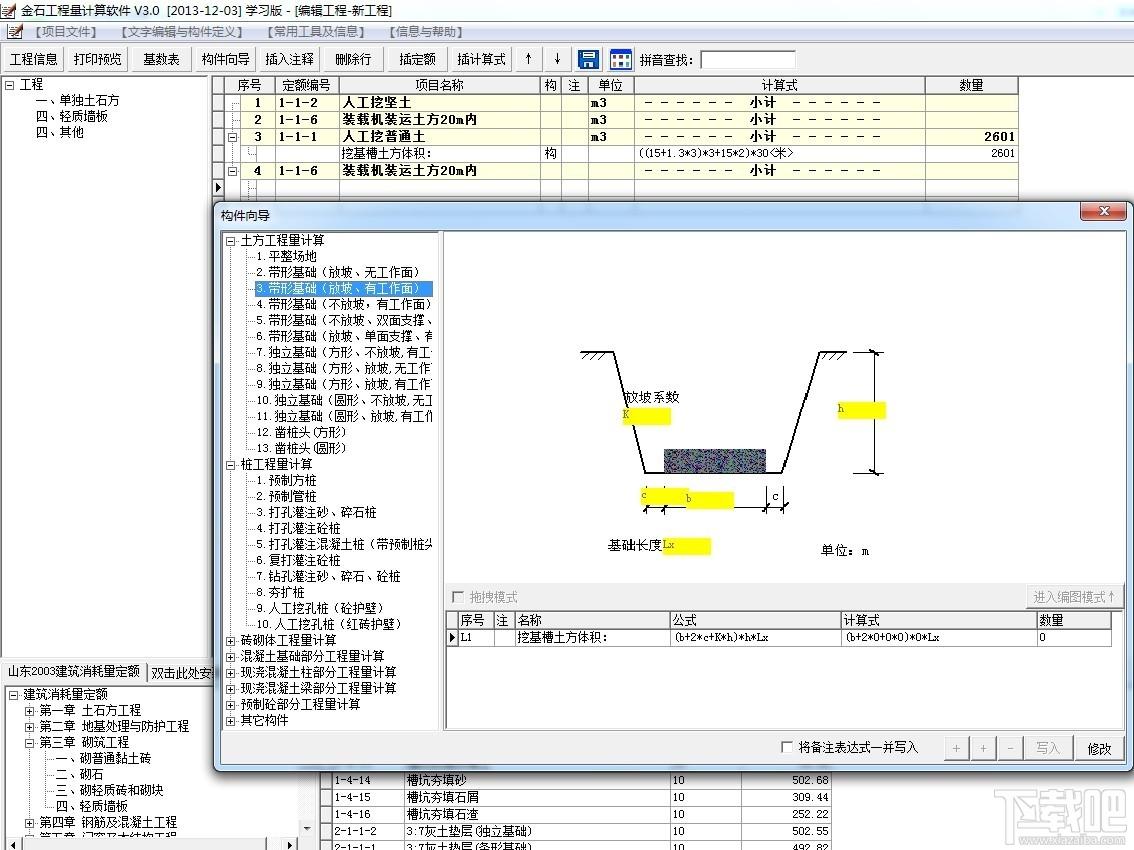Screen dimensions: 1134x850
Task: Click the 拼音查找 search field
Action: [x=748, y=59]
